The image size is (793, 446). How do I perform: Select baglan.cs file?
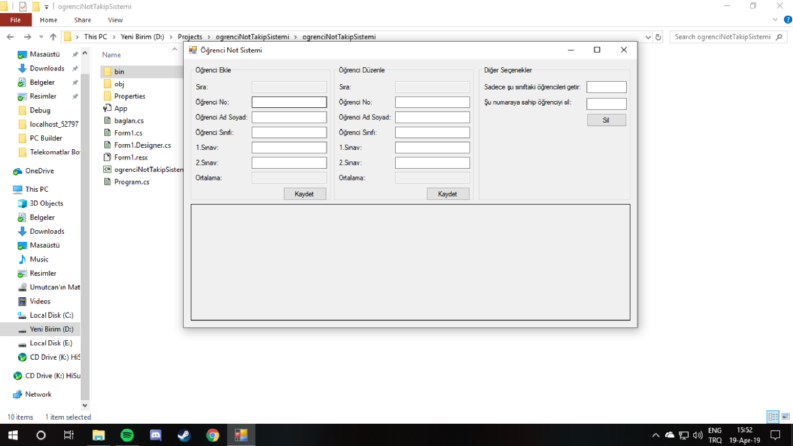pos(128,121)
